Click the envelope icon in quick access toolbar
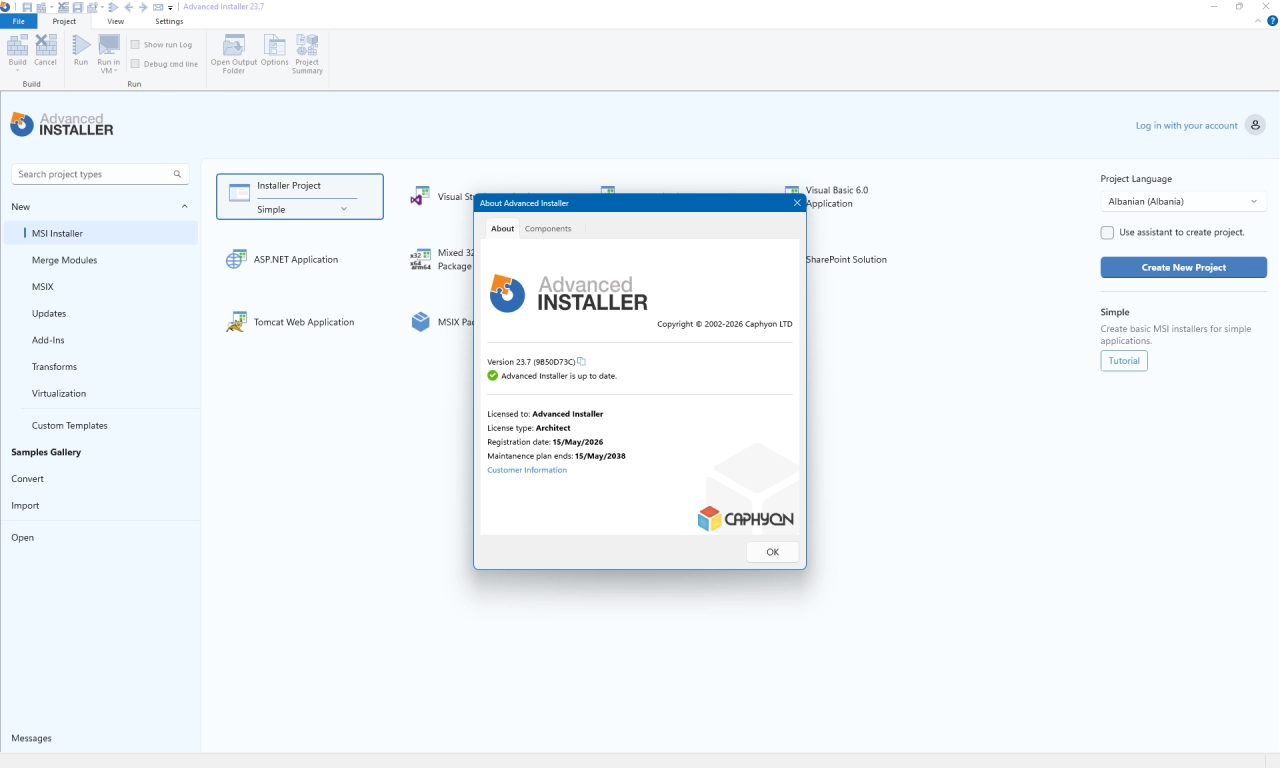 pyautogui.click(x=158, y=7)
